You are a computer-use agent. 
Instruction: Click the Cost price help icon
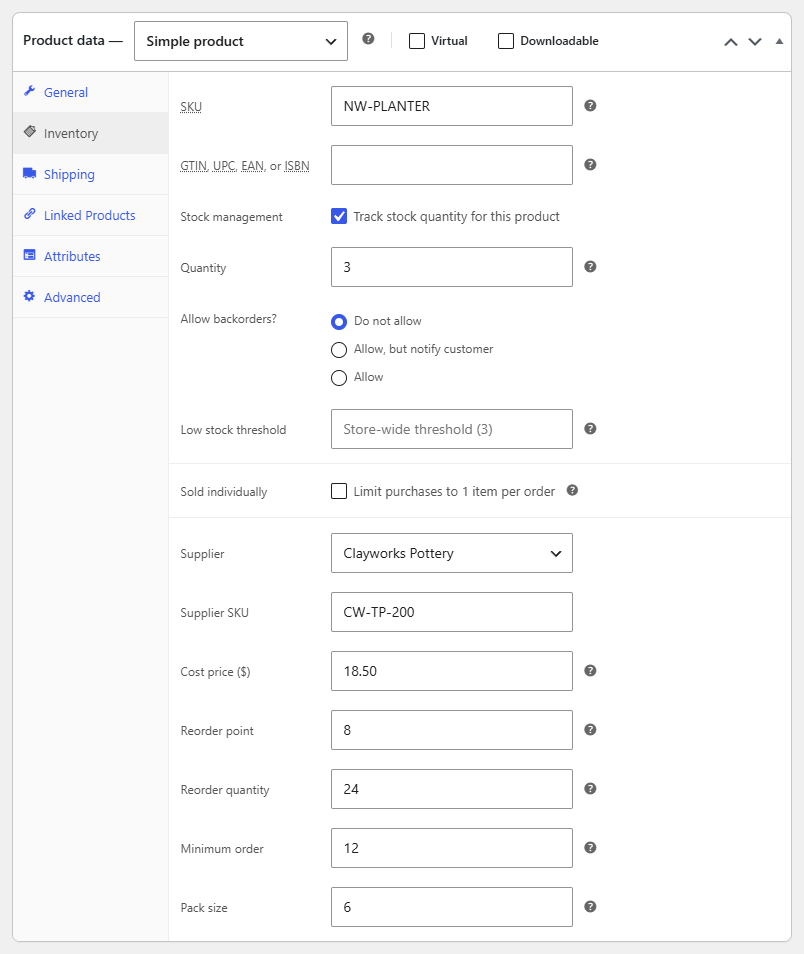590,670
